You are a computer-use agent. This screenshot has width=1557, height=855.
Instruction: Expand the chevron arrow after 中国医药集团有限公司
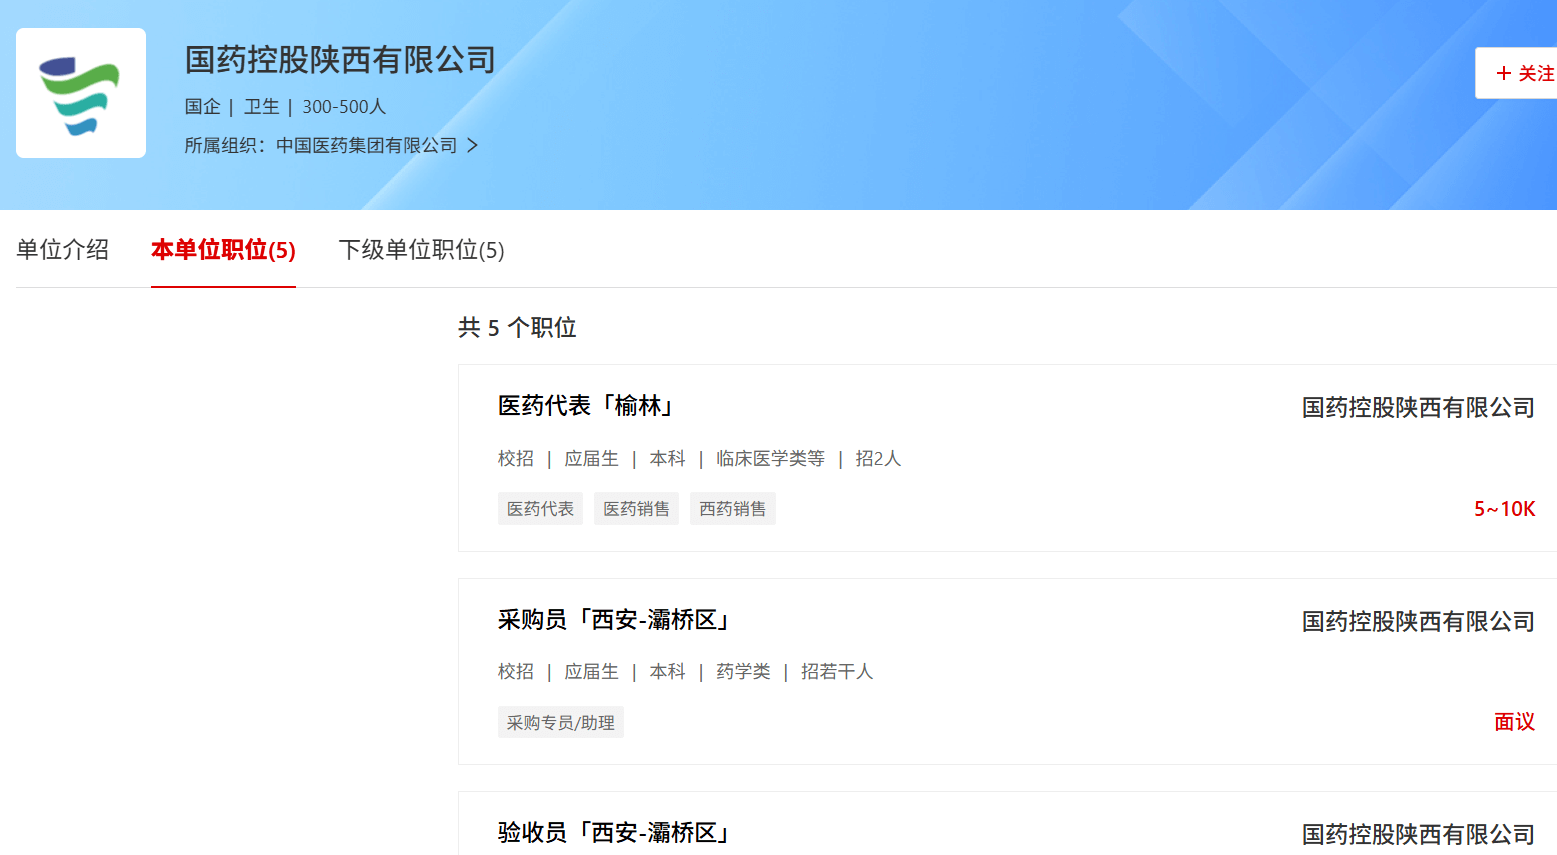pyautogui.click(x=473, y=146)
